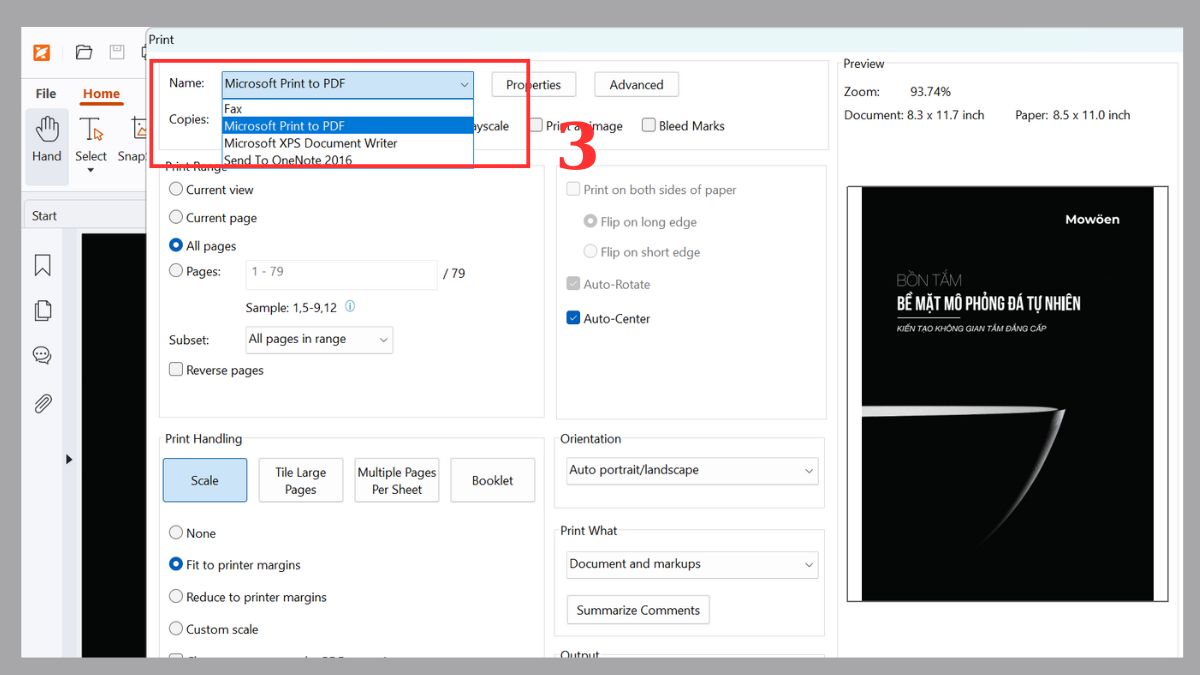Open the File menu
Screen dimensions: 1200x675
pyautogui.click(x=46, y=94)
